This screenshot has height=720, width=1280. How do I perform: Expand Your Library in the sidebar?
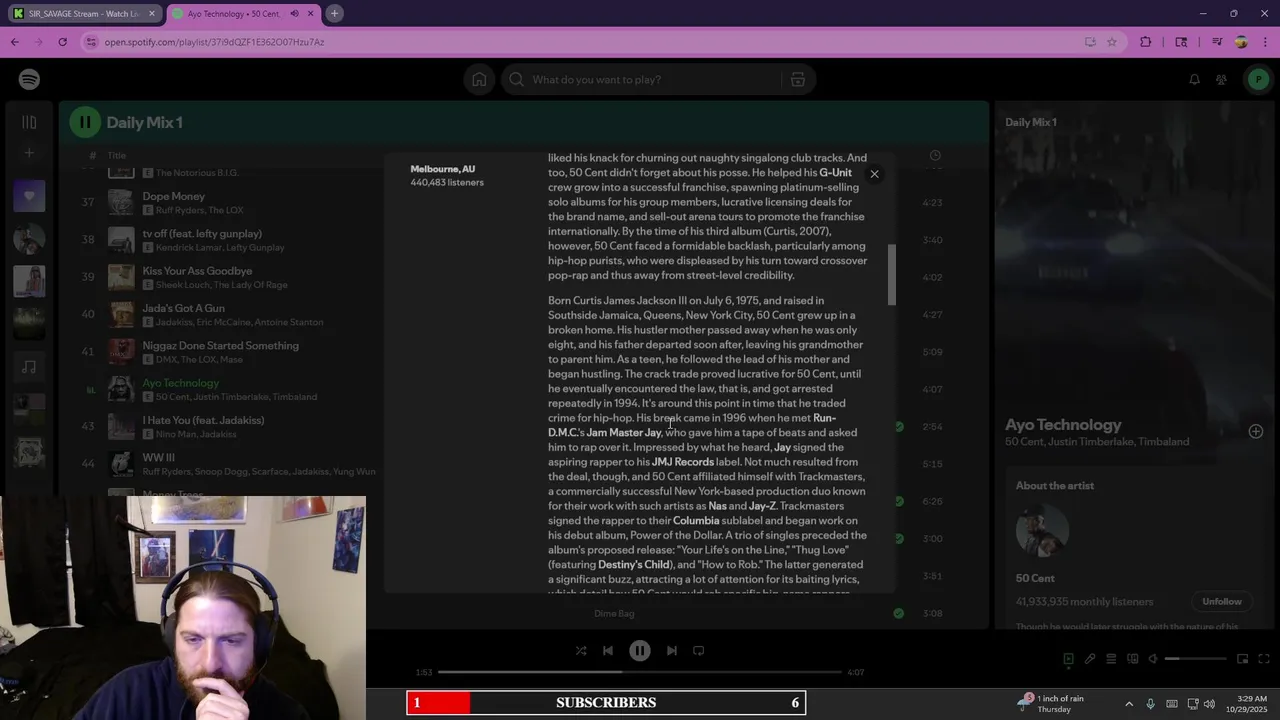tap(29, 122)
